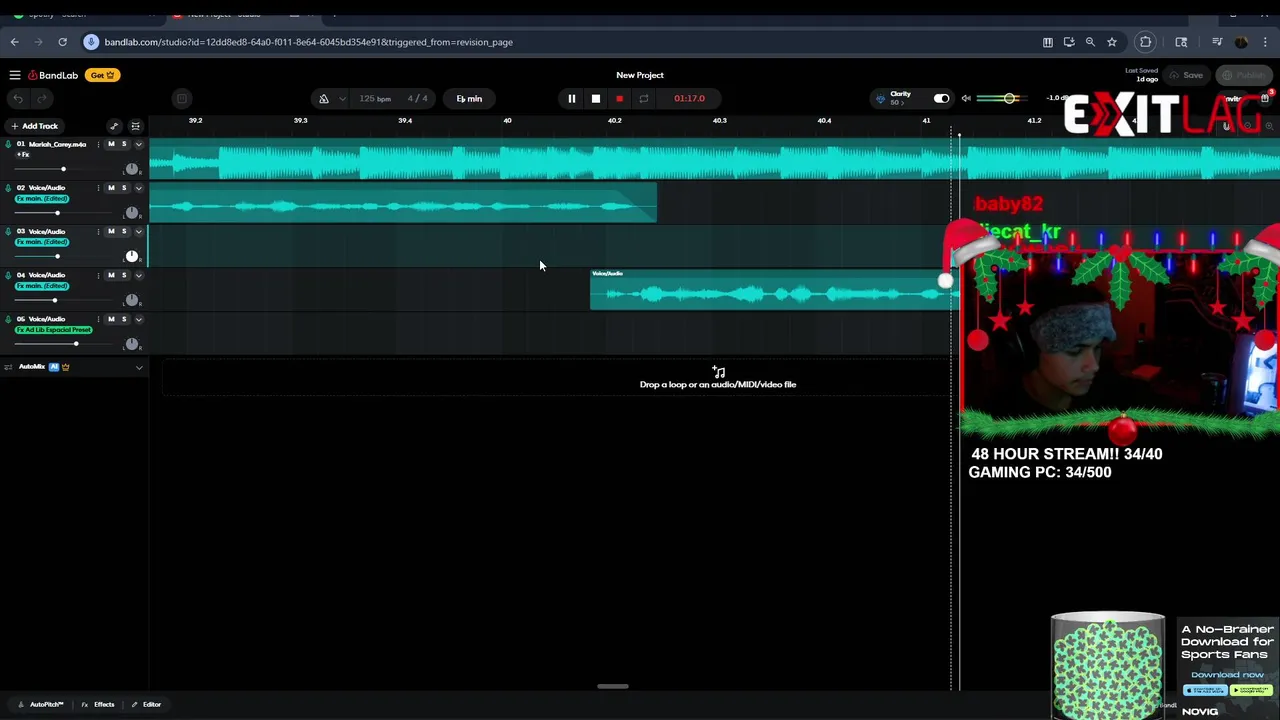Mute track 02 Voice/Audio

point(111,188)
